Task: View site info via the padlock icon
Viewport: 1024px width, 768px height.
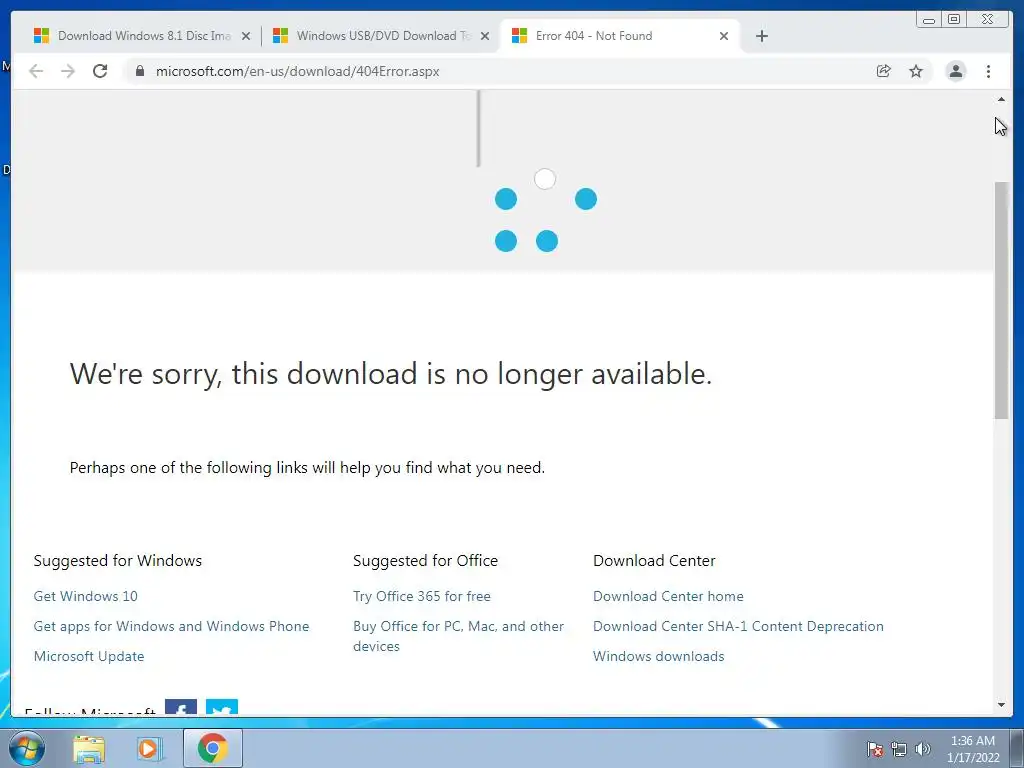Action: click(x=139, y=71)
